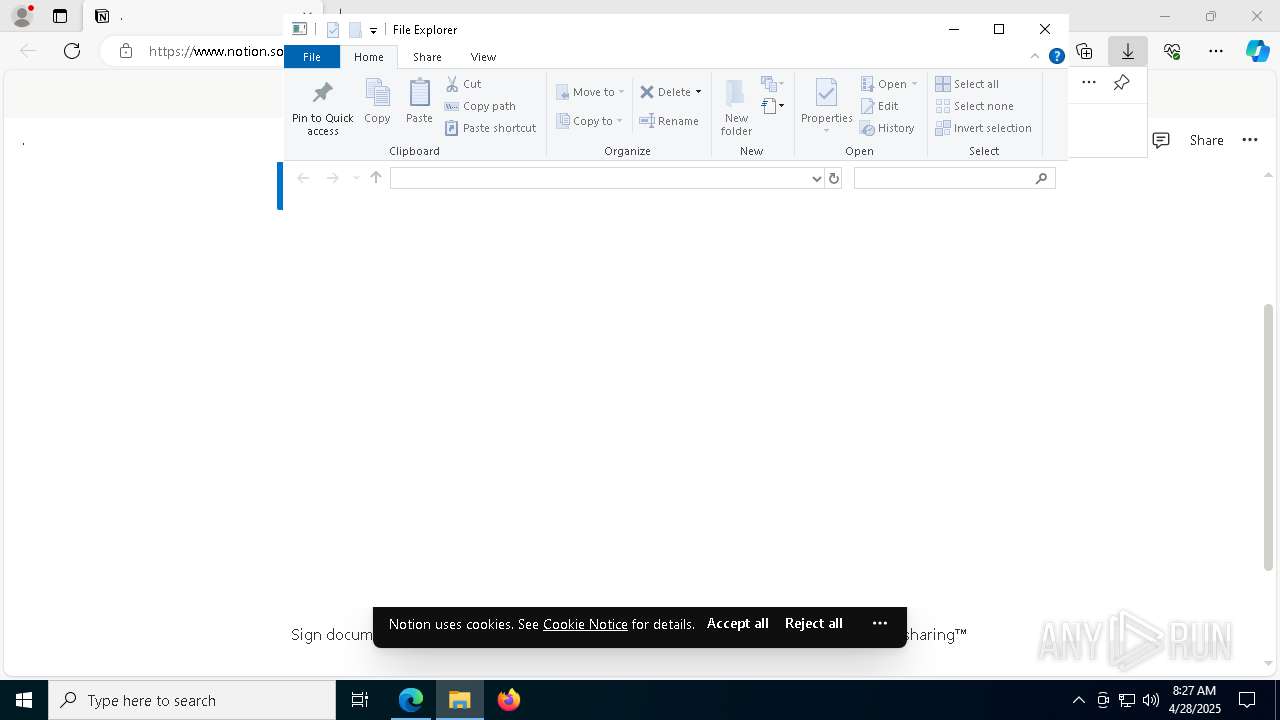Click the taskbar search box
Image resolution: width=1280 pixels, height=720 pixels.
pyautogui.click(x=192, y=700)
